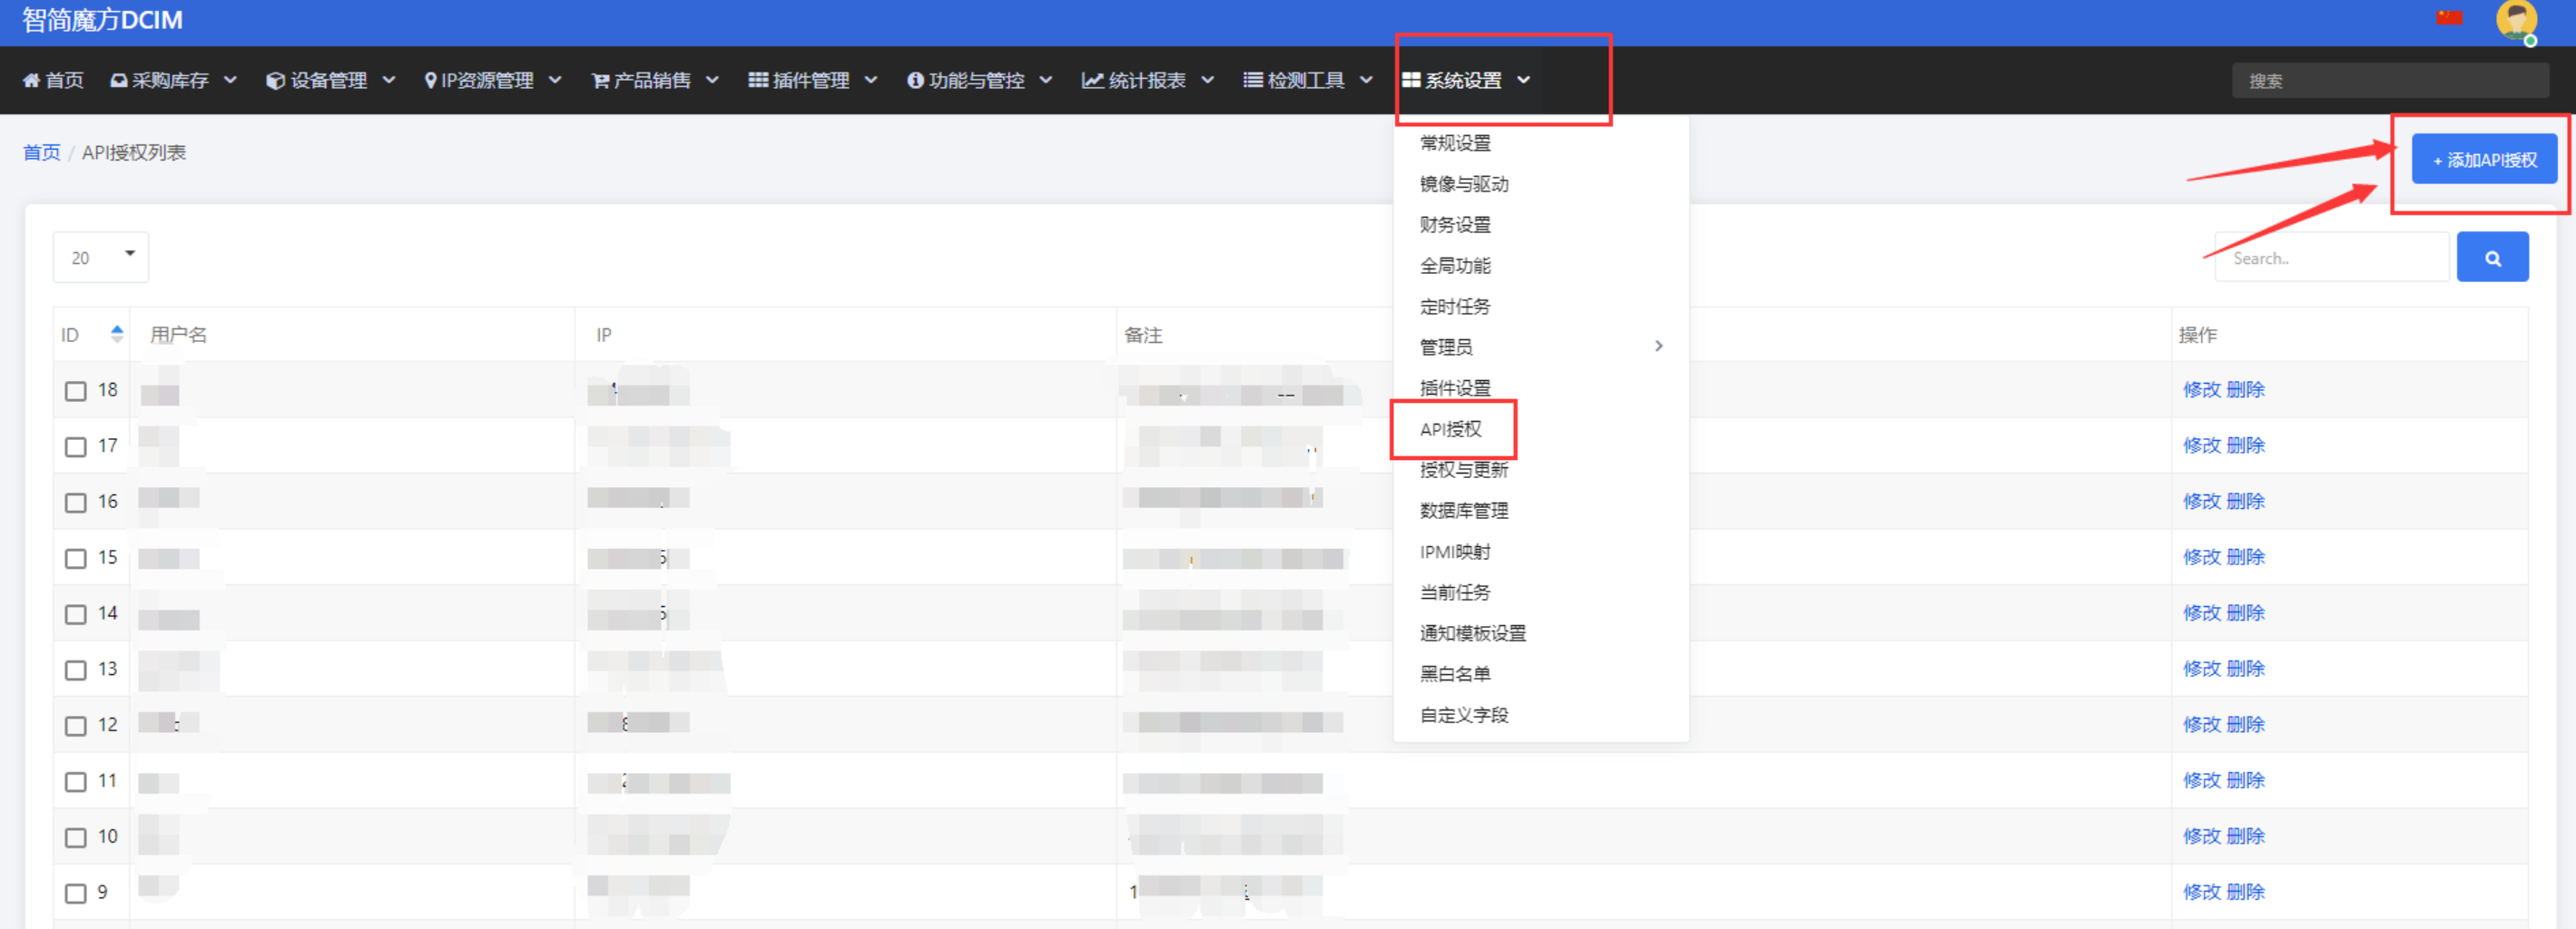The image size is (2576, 929).
Task: Sort the table by the ID column arrows
Action: 117,334
